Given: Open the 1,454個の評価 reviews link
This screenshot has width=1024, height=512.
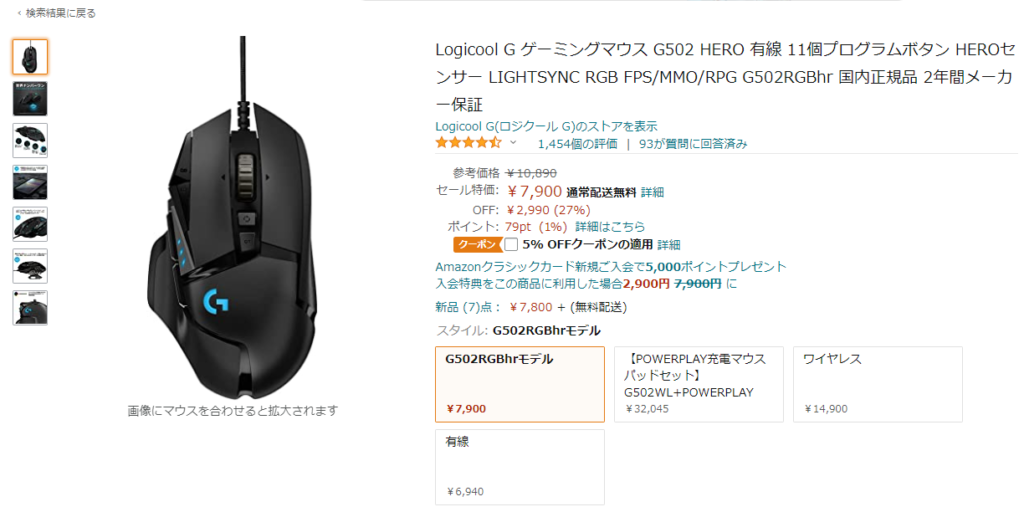Looking at the screenshot, I should pos(577,144).
